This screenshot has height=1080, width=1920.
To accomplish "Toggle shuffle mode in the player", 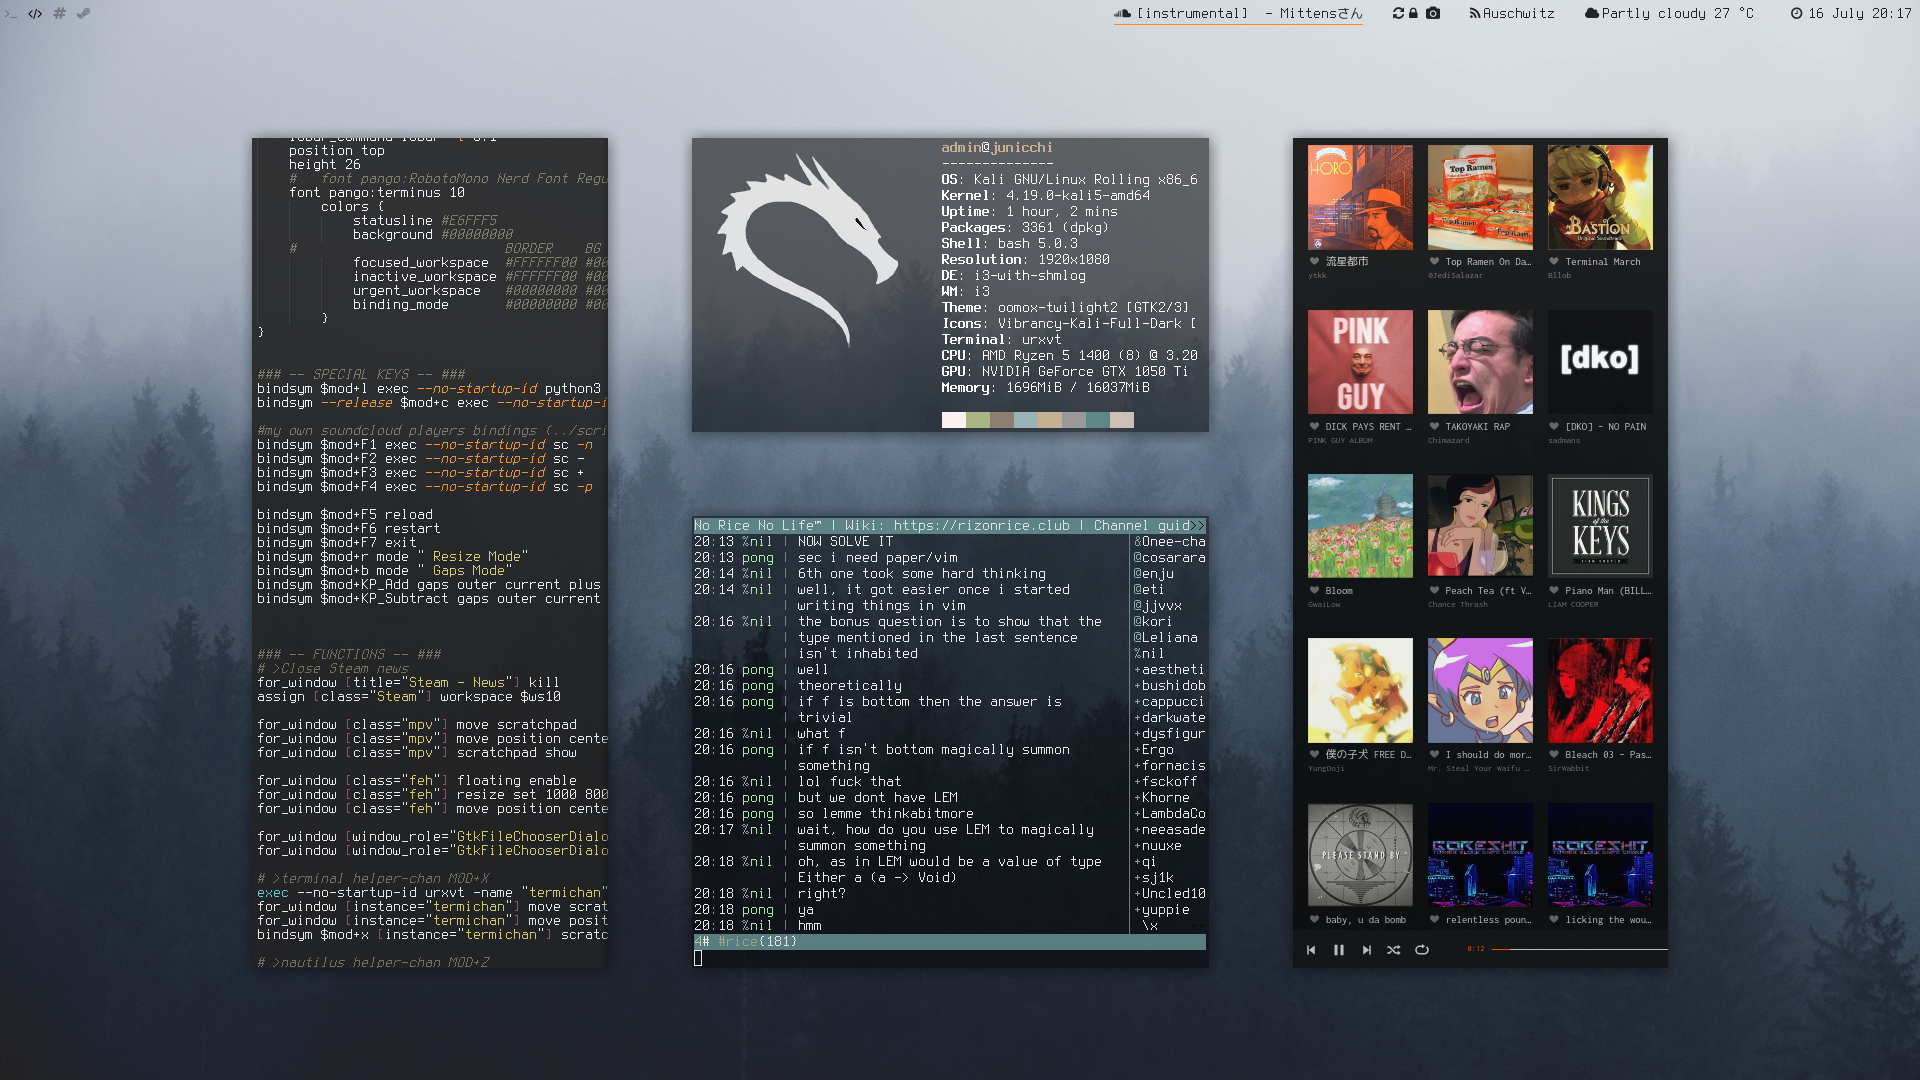I will click(x=1393, y=950).
